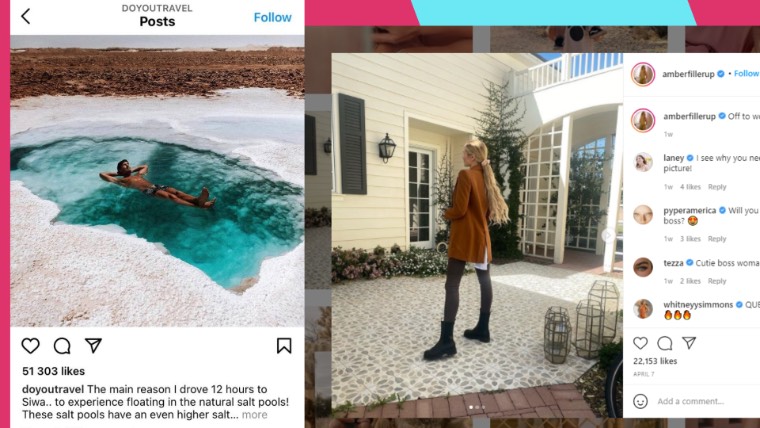Expand the caption with the 'more' link

[x=254, y=414]
